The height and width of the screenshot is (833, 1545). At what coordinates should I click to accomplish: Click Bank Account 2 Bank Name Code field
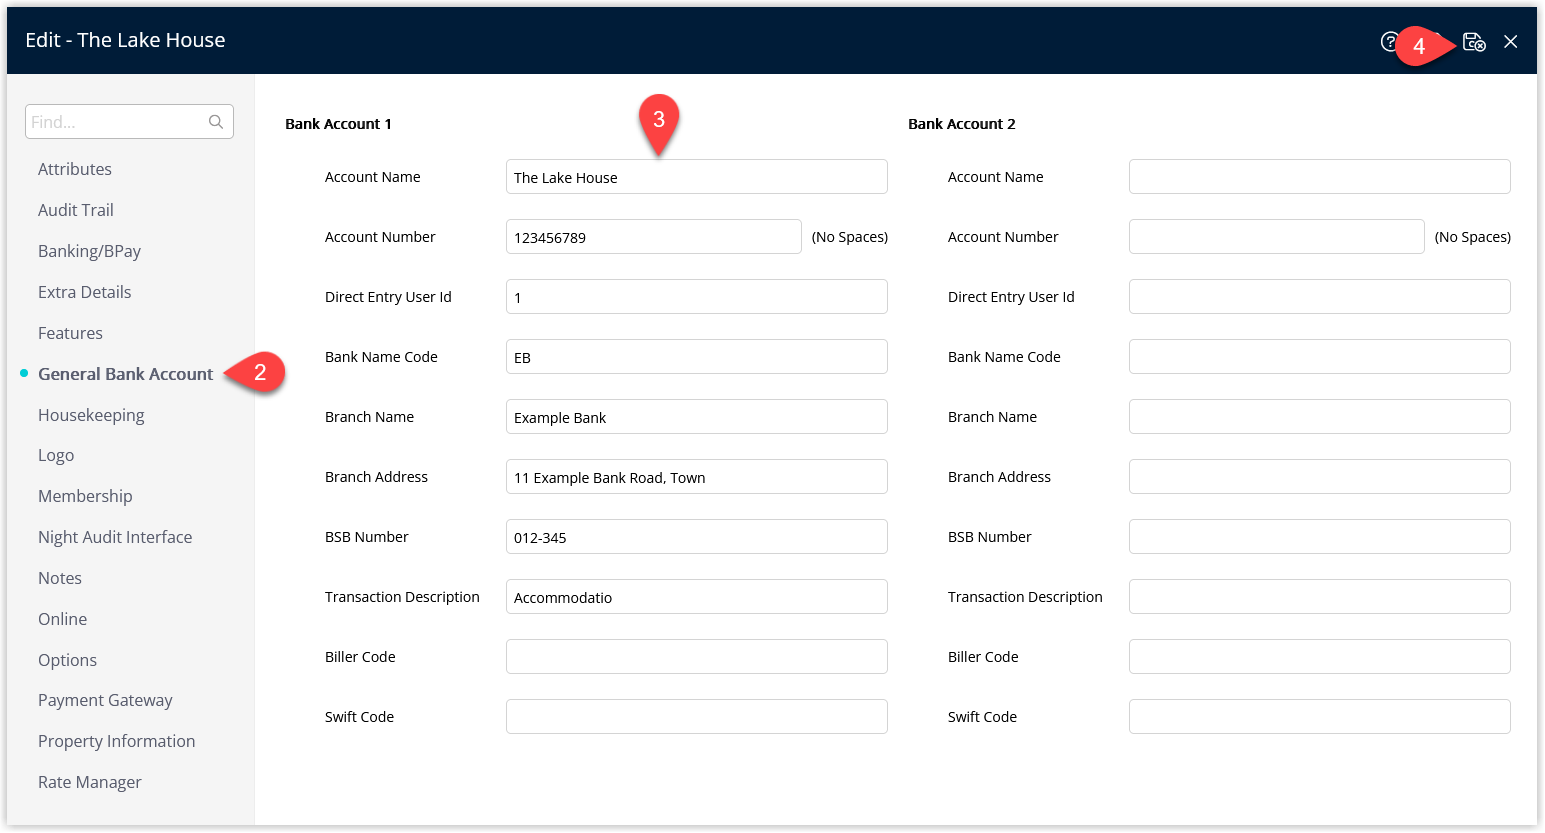tap(1320, 357)
